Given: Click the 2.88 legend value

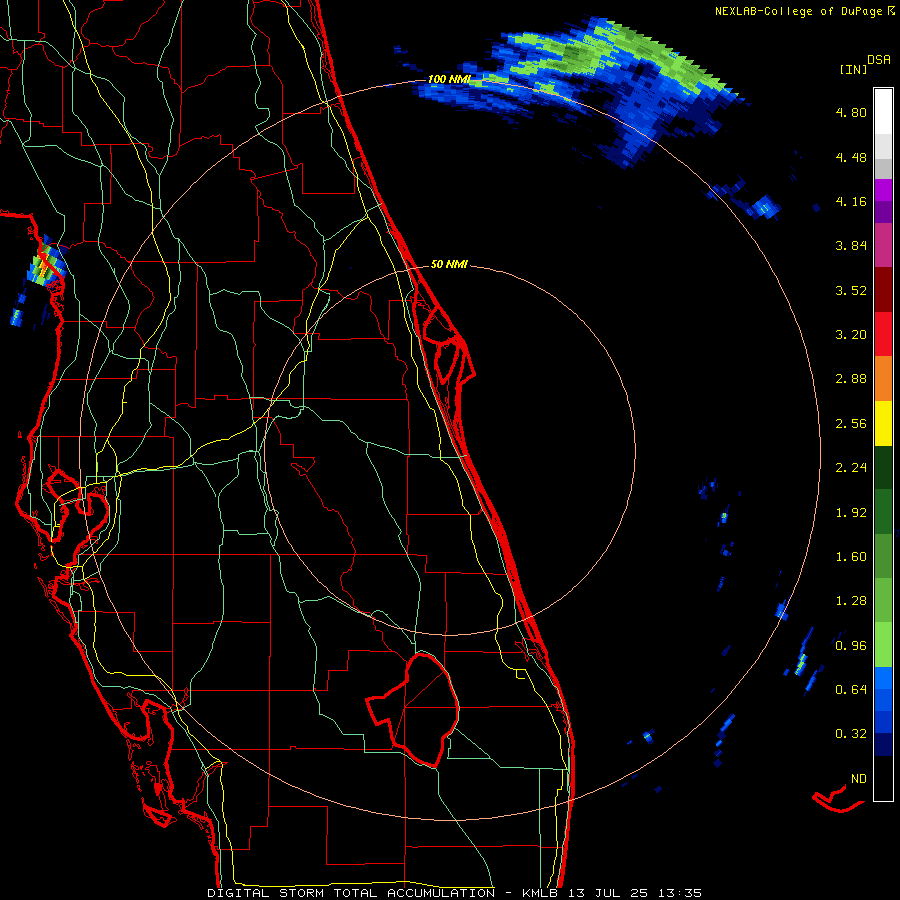Looking at the screenshot, I should tap(851, 379).
